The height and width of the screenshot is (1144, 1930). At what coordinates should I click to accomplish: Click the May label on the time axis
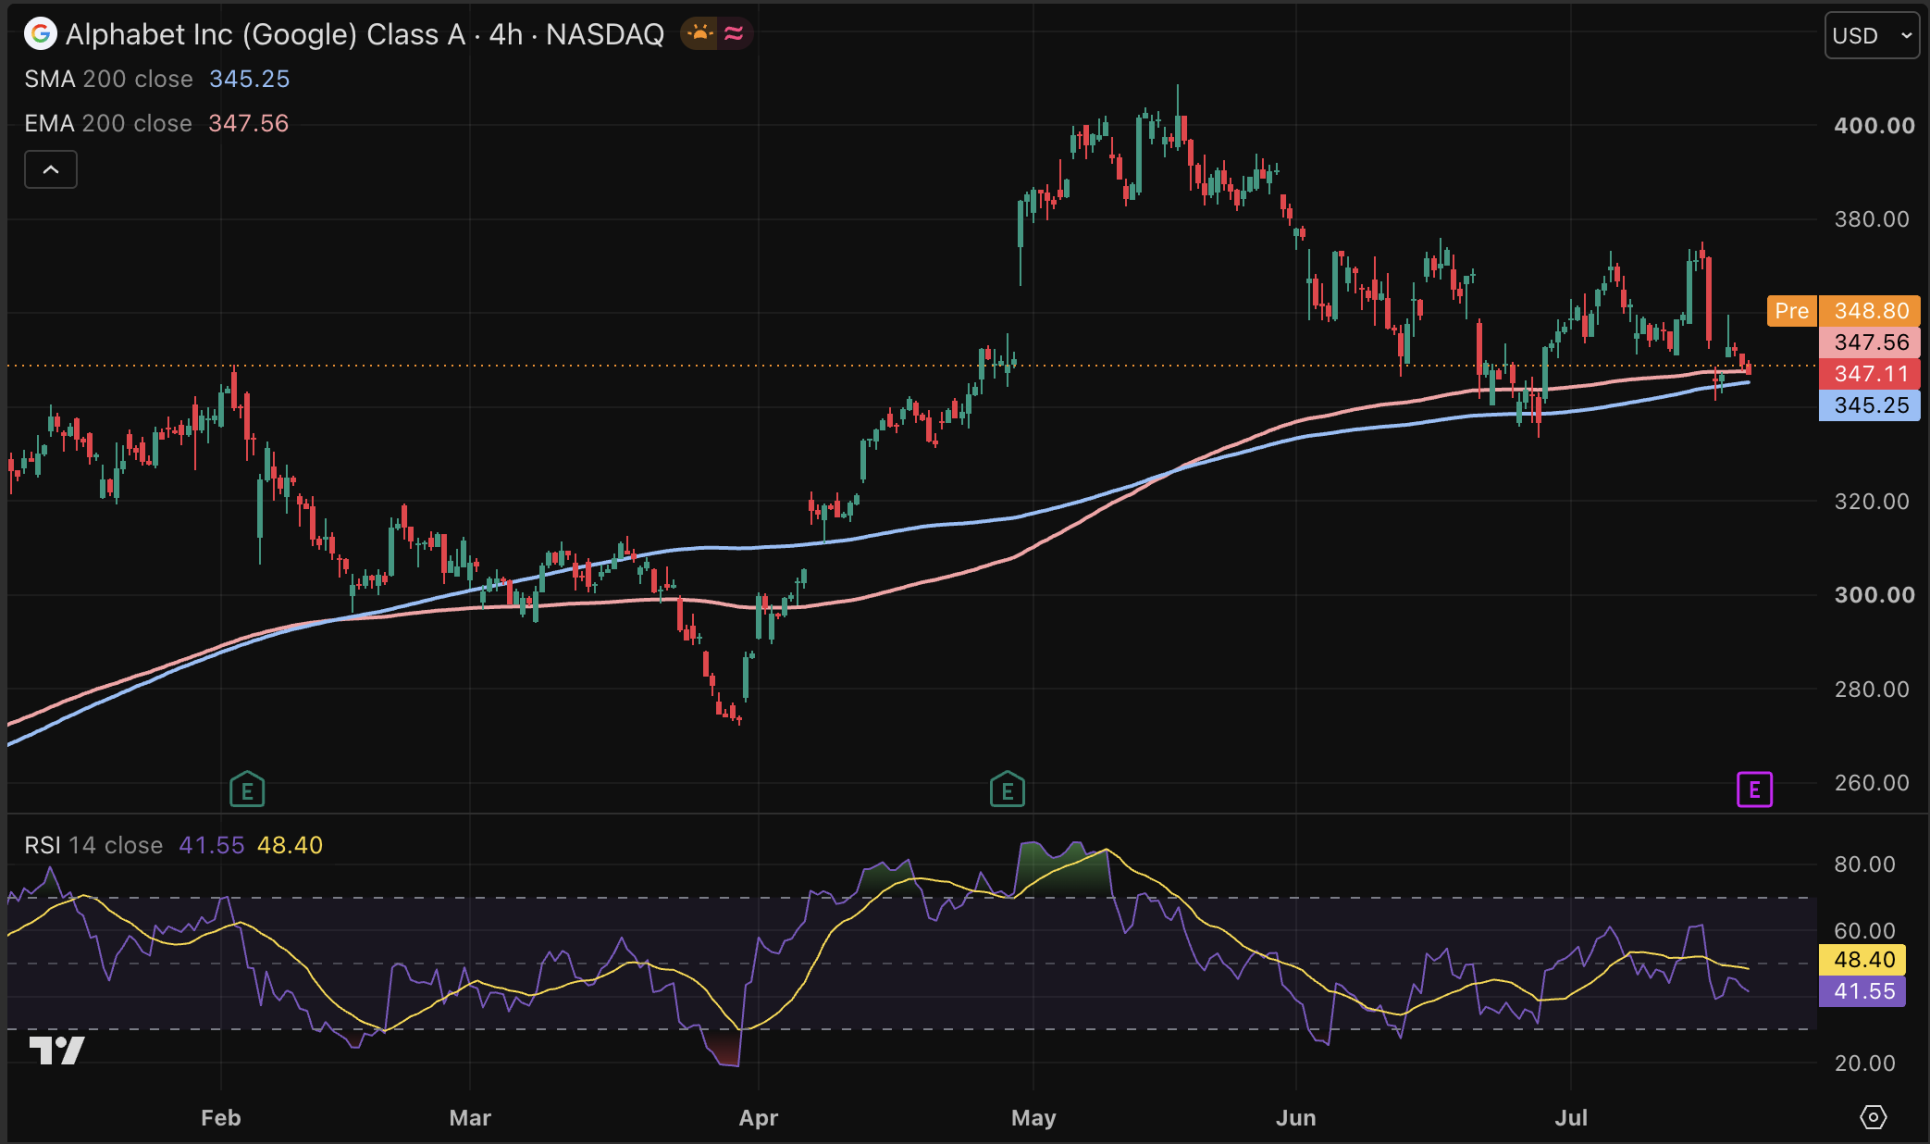pyautogui.click(x=1033, y=1118)
